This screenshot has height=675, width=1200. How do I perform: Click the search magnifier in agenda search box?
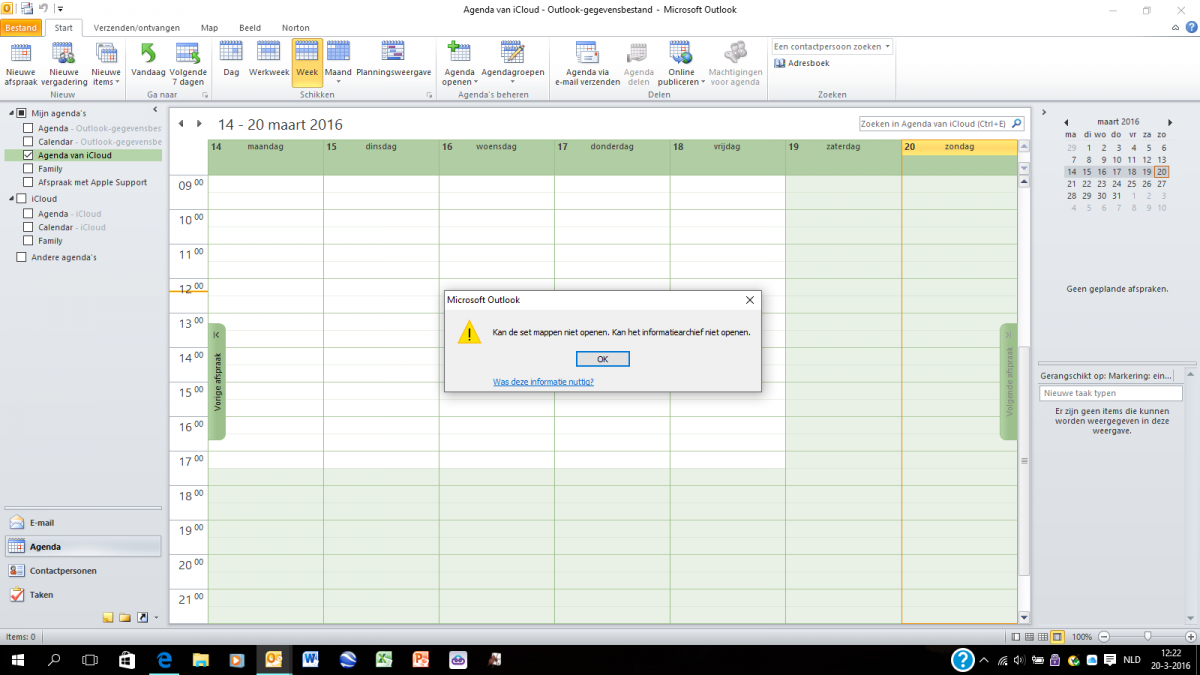pos(1017,124)
